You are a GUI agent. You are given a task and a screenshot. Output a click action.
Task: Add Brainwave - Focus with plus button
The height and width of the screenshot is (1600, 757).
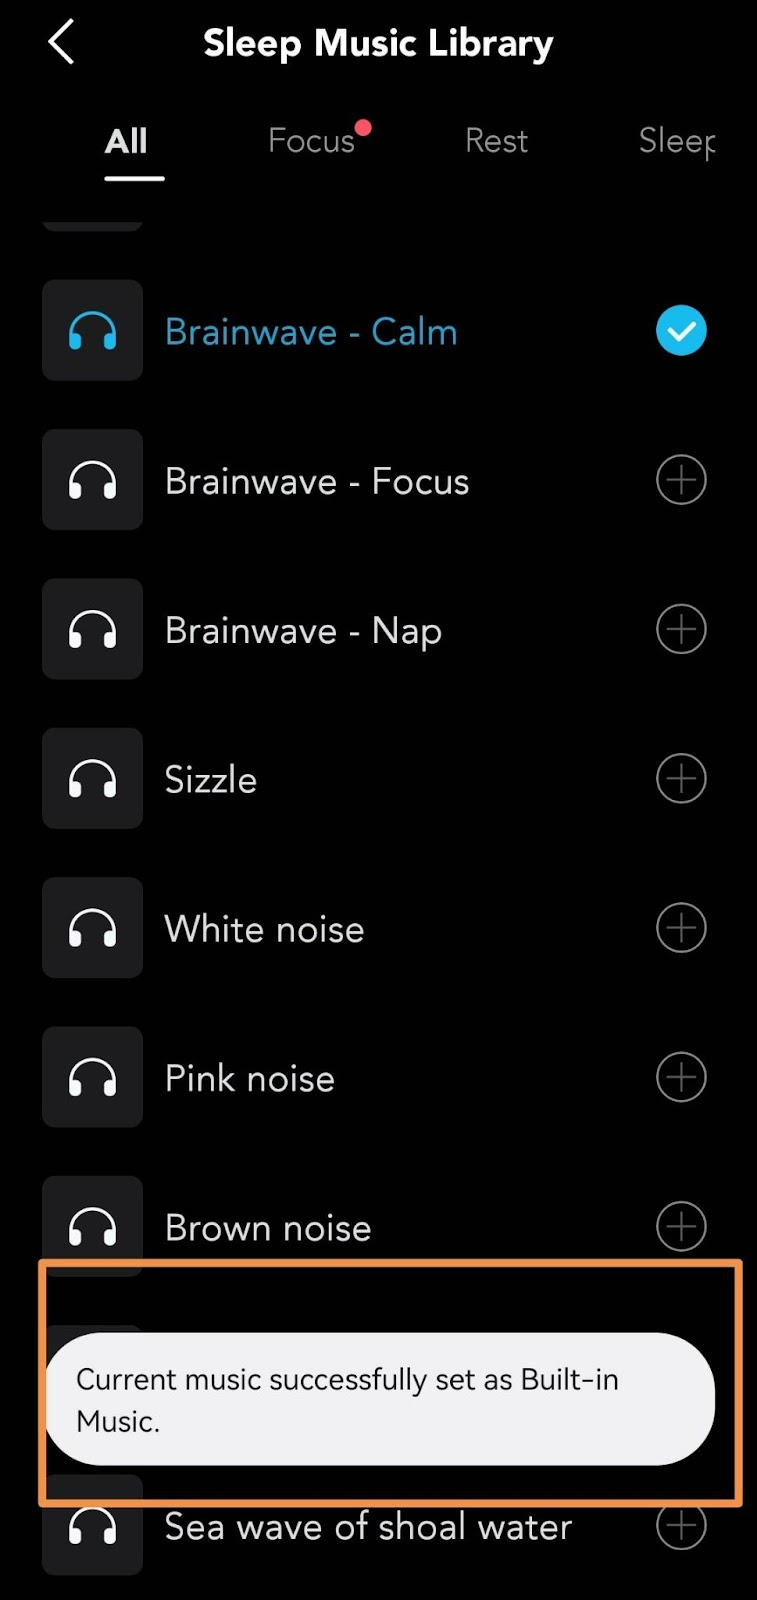click(x=681, y=480)
